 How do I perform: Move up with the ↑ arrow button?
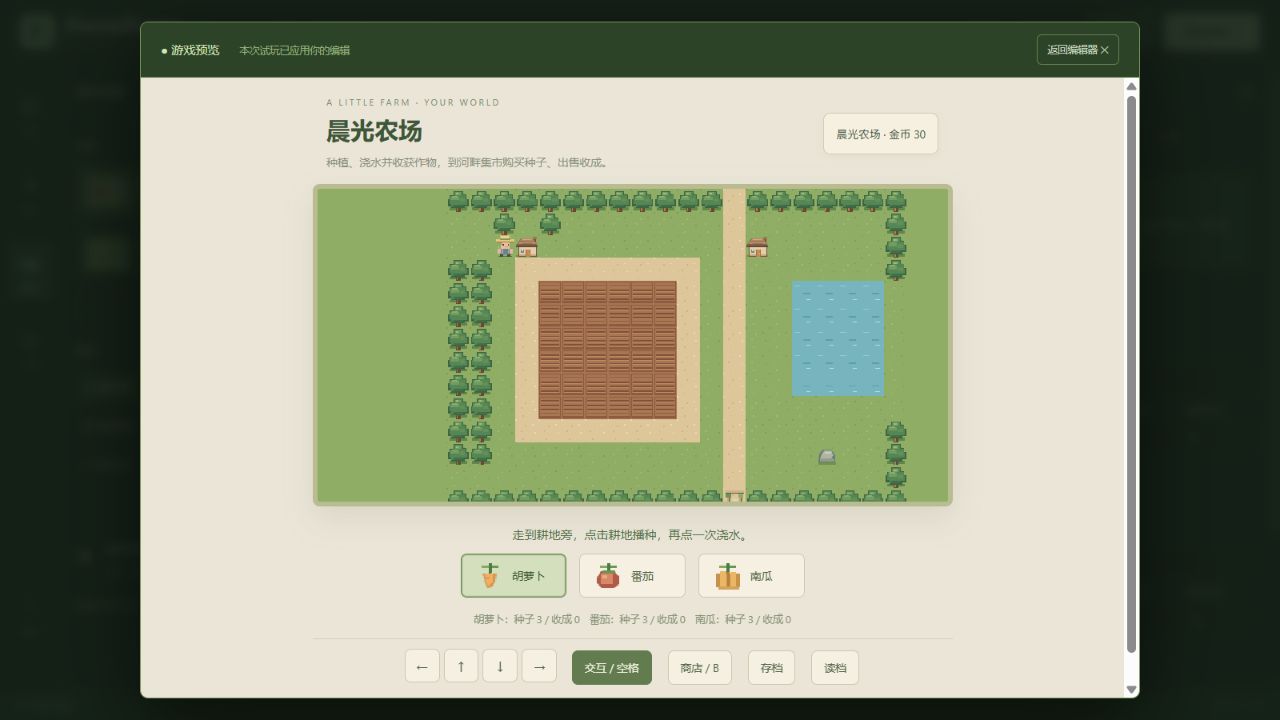(x=461, y=667)
